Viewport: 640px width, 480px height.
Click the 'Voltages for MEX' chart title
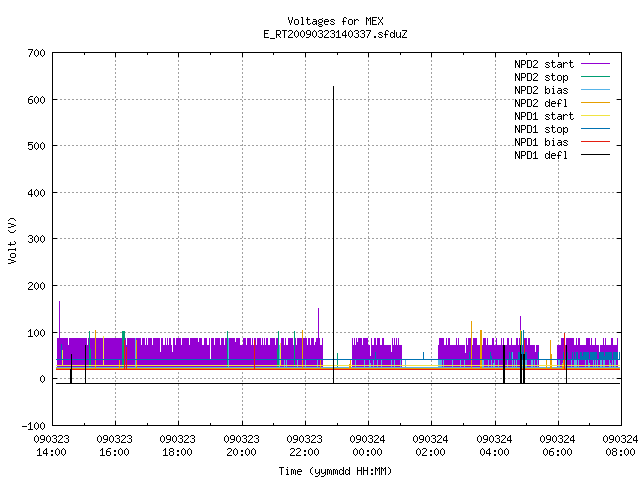click(x=335, y=21)
